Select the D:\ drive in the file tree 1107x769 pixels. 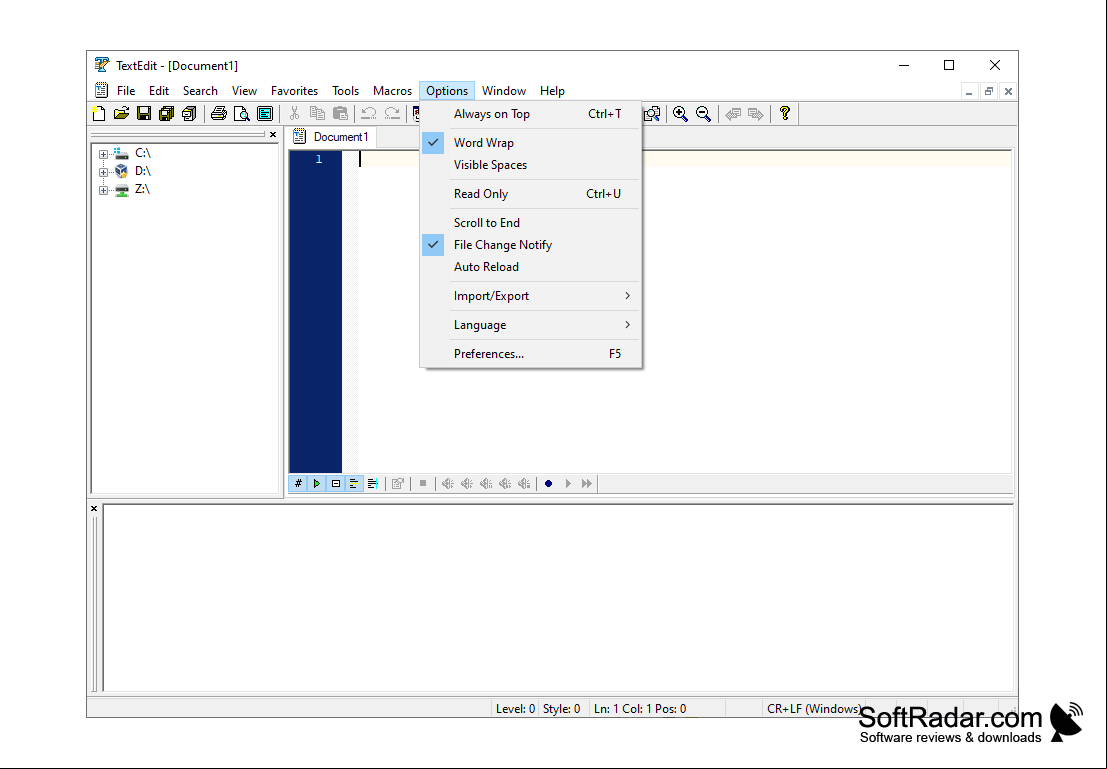[x=143, y=171]
